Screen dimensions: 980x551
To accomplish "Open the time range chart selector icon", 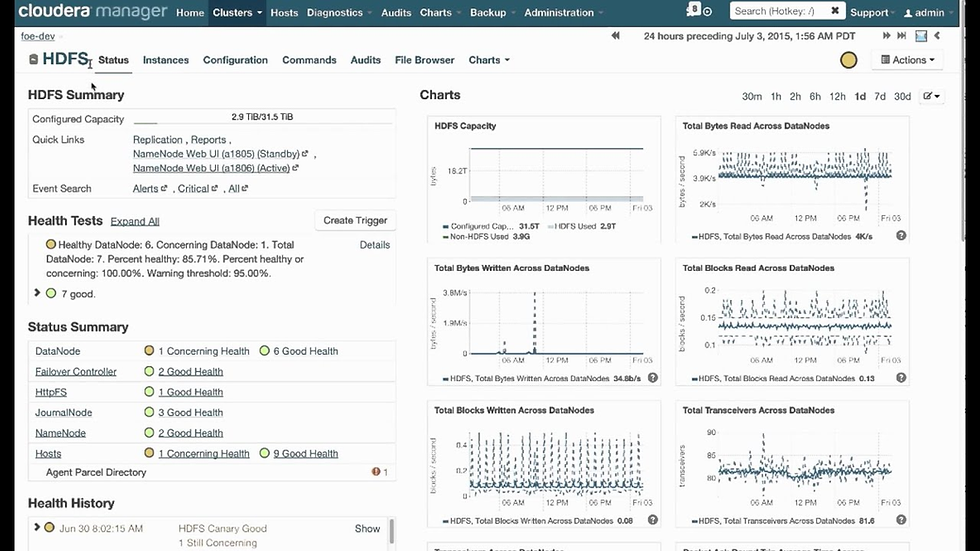I will point(921,36).
